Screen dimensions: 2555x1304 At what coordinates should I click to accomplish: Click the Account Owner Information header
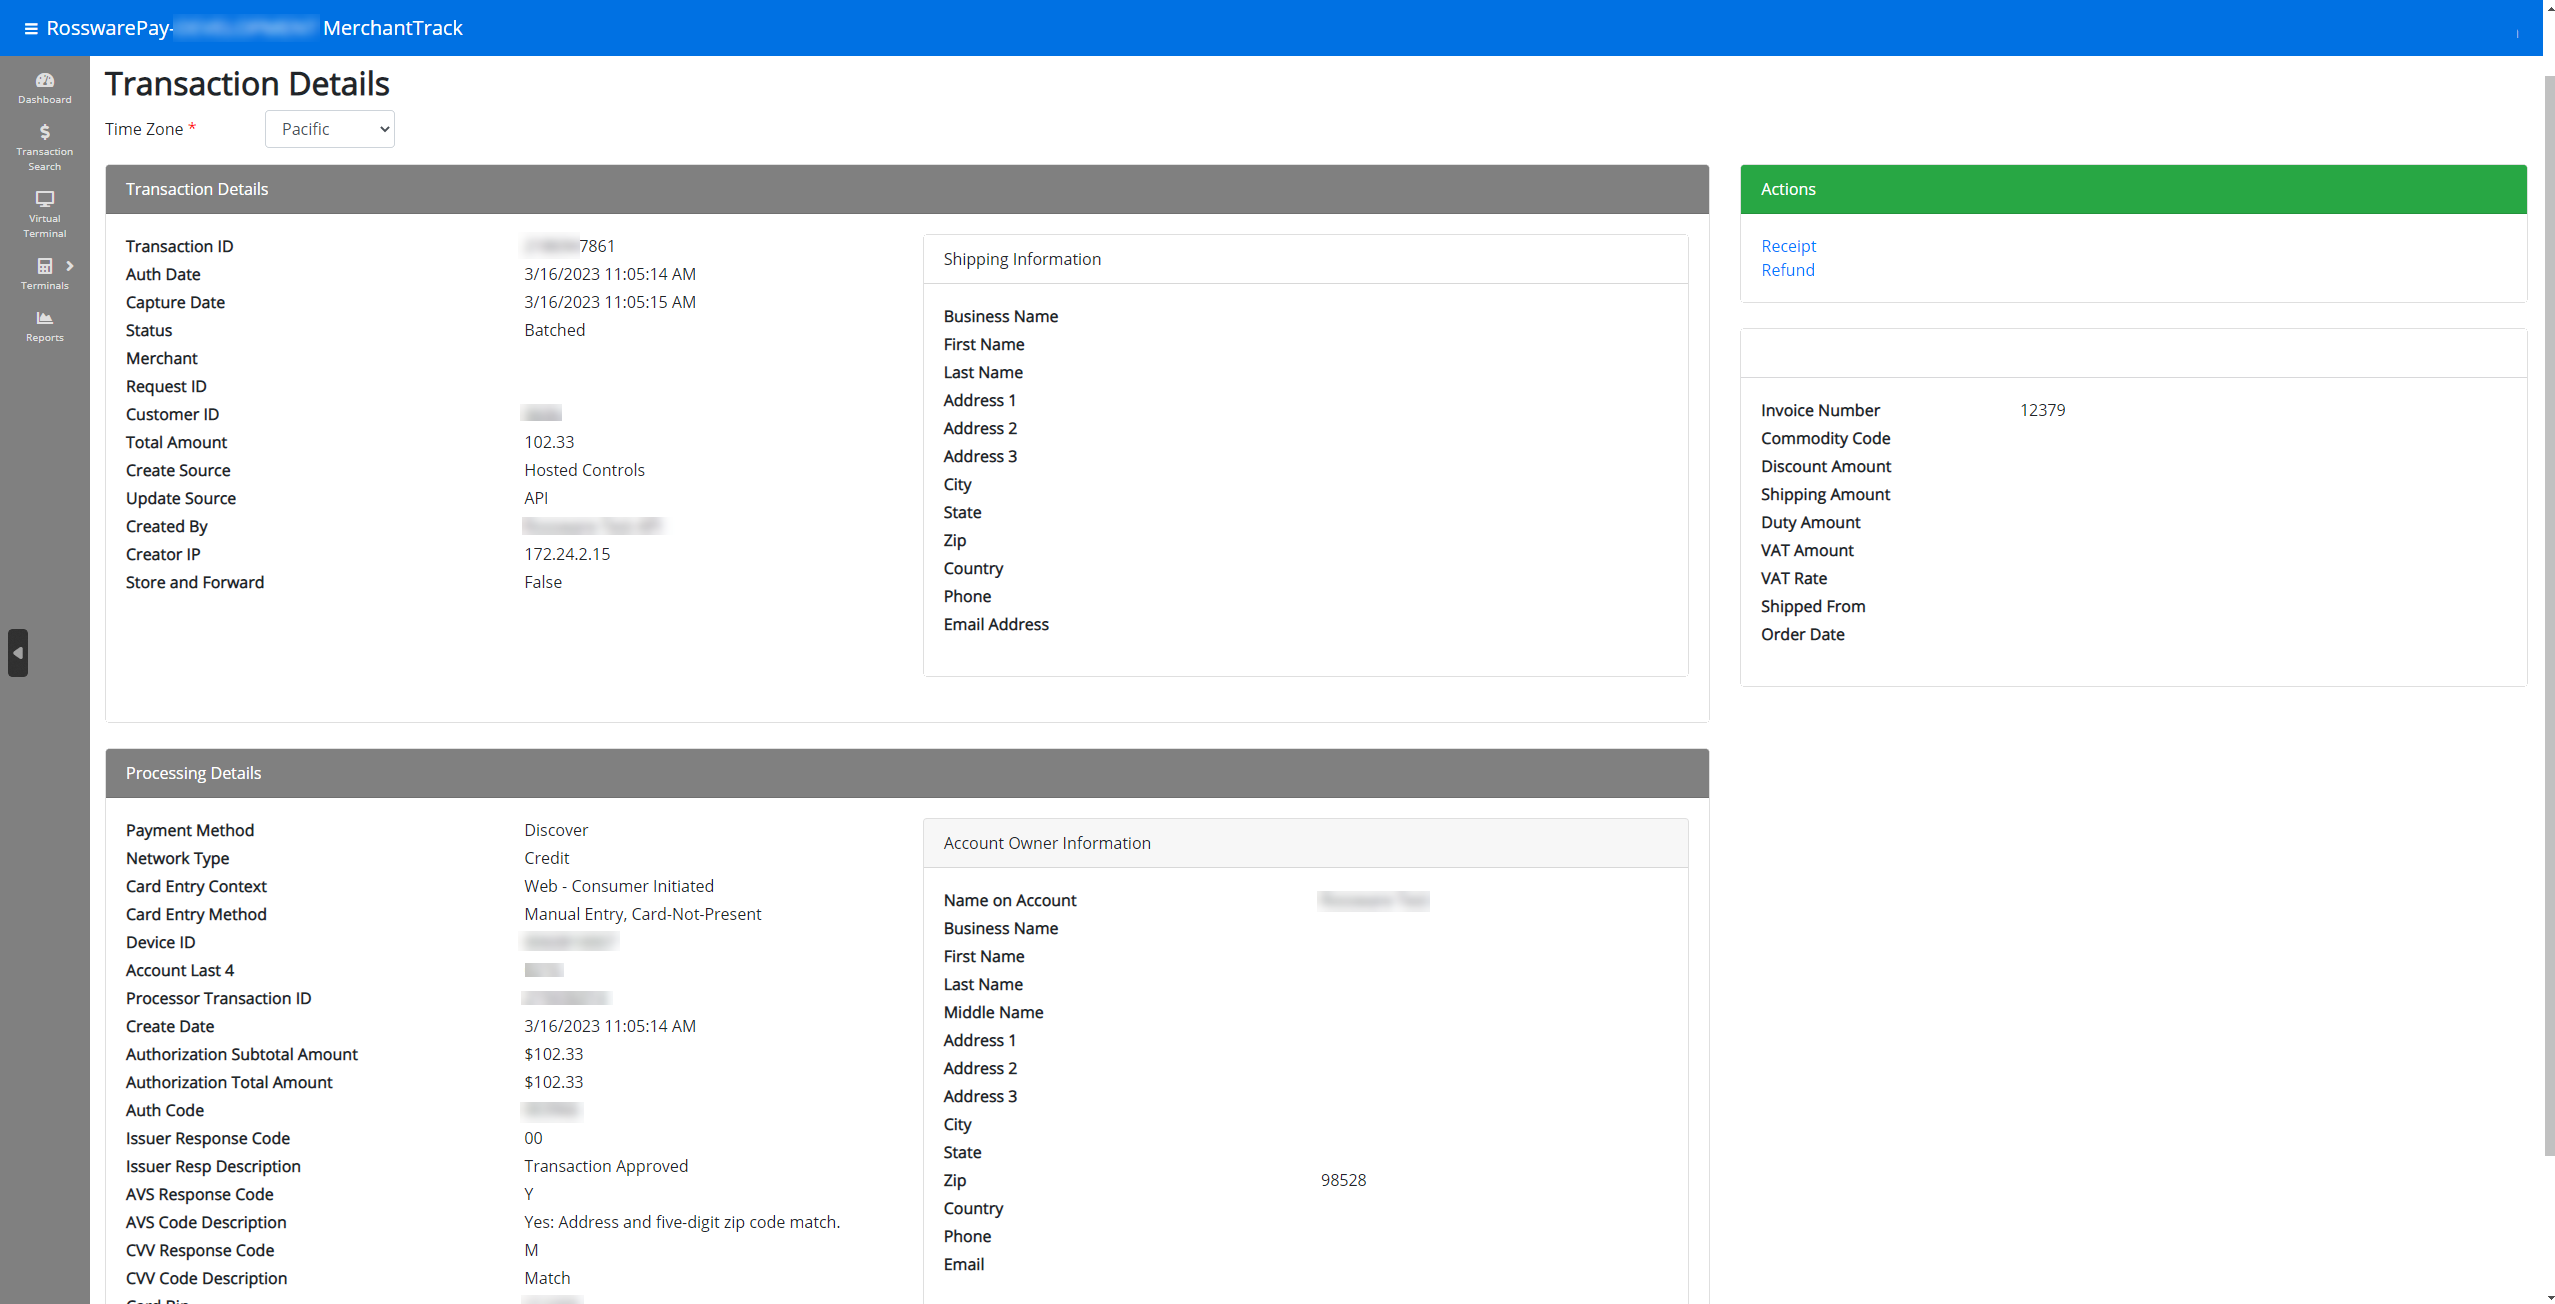tap(1304, 843)
